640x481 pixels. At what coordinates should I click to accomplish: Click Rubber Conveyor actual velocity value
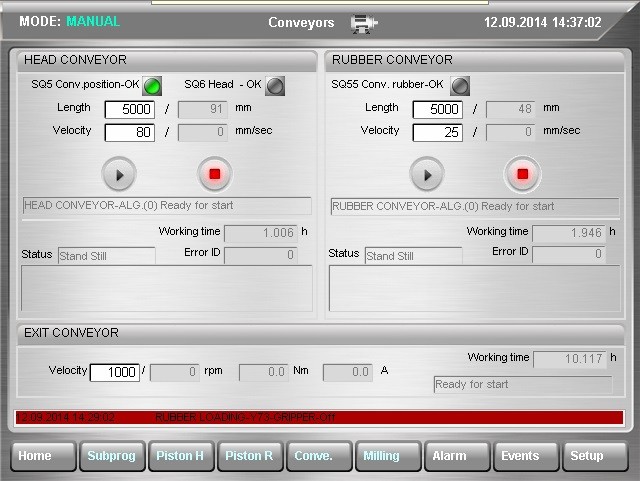tap(511, 132)
